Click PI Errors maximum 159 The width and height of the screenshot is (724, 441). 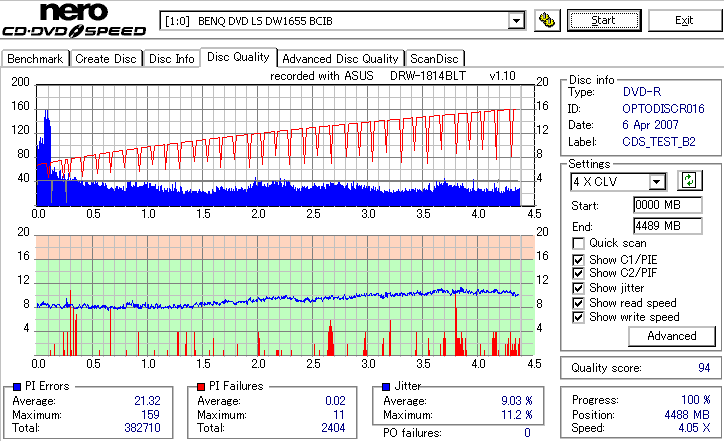[151, 415]
